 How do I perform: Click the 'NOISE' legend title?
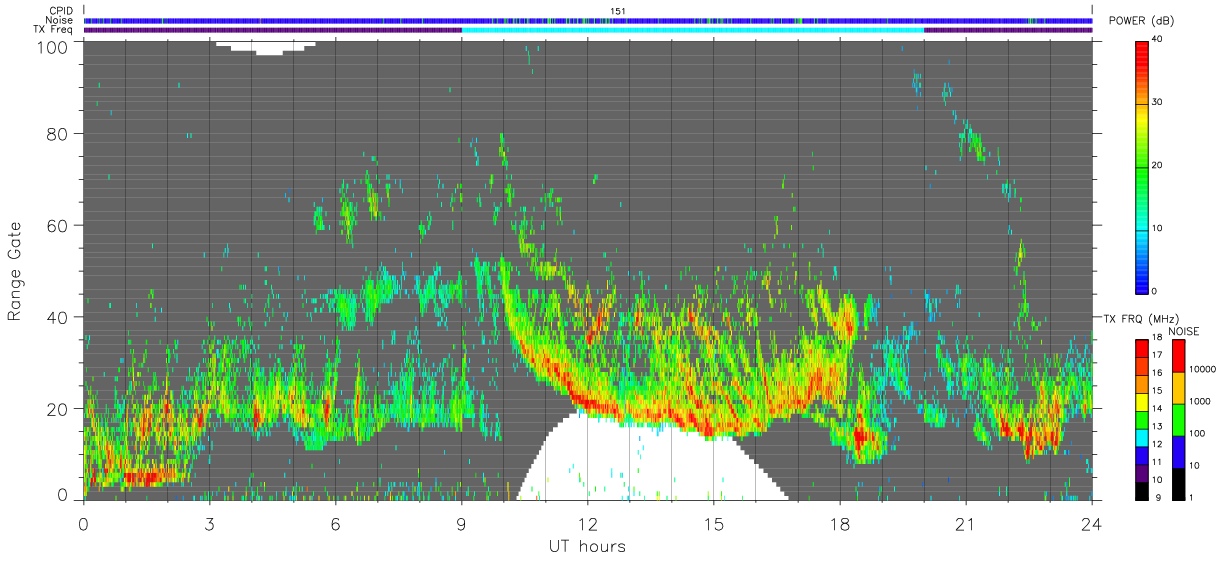pyautogui.click(x=1186, y=330)
